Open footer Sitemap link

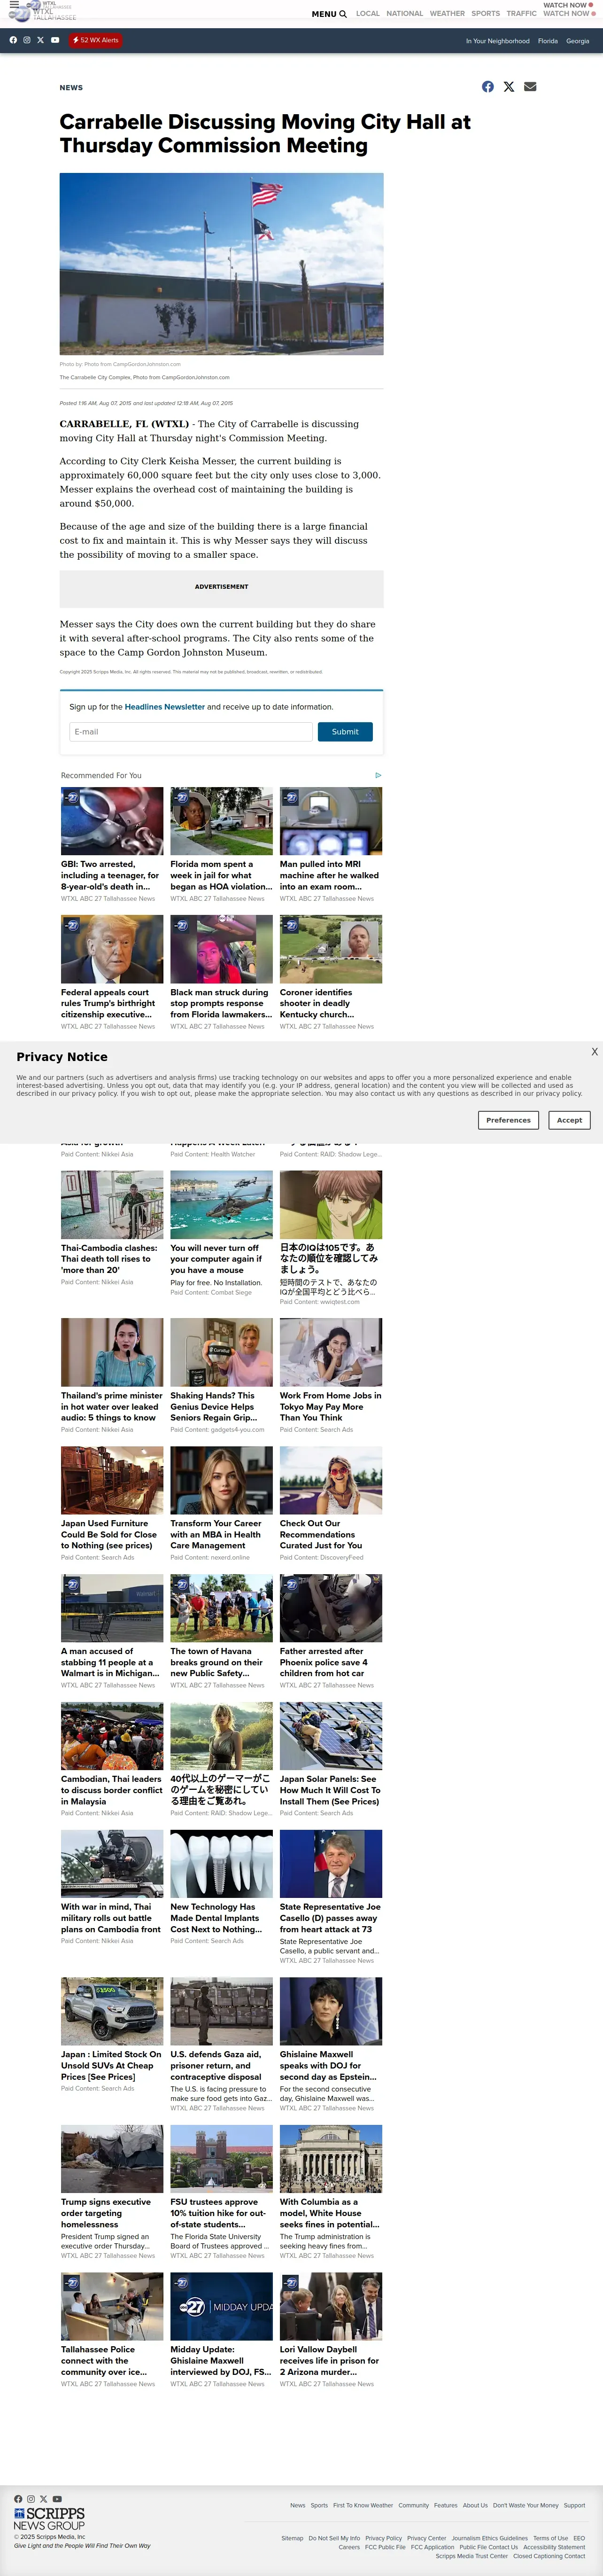[x=292, y=2538]
